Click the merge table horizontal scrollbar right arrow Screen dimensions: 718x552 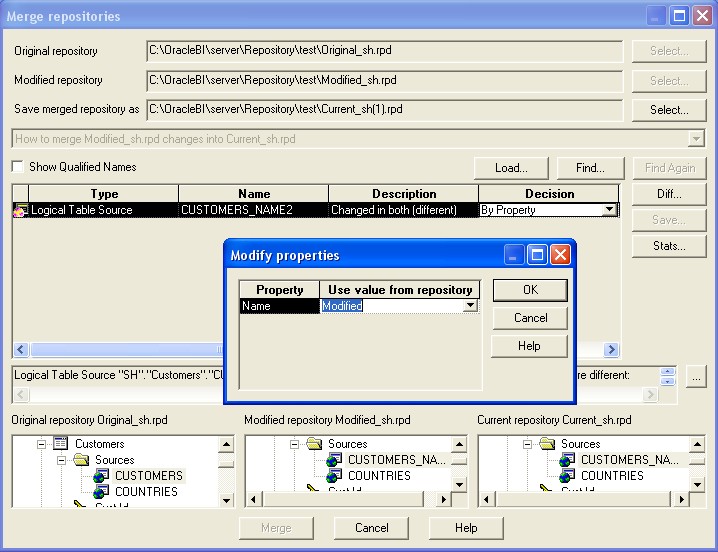pyautogui.click(x=611, y=350)
